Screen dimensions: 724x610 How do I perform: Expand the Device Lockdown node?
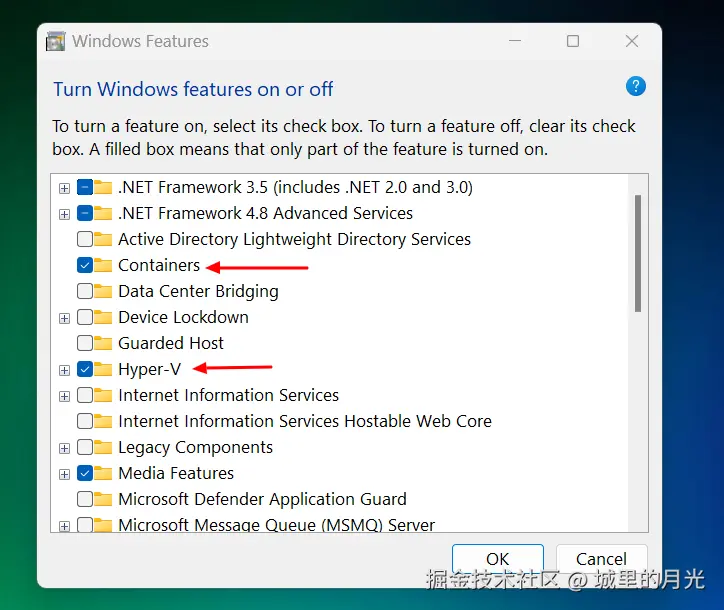(65, 318)
